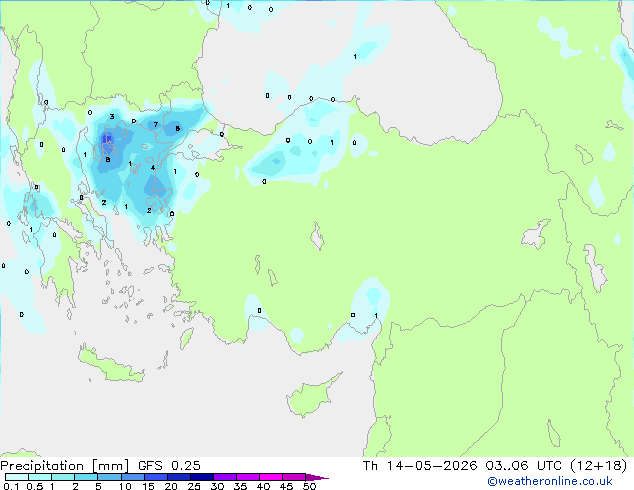The height and width of the screenshot is (490, 634).
Task: Click the 30–35 mm violet legend swatch
Action: click(x=225, y=477)
